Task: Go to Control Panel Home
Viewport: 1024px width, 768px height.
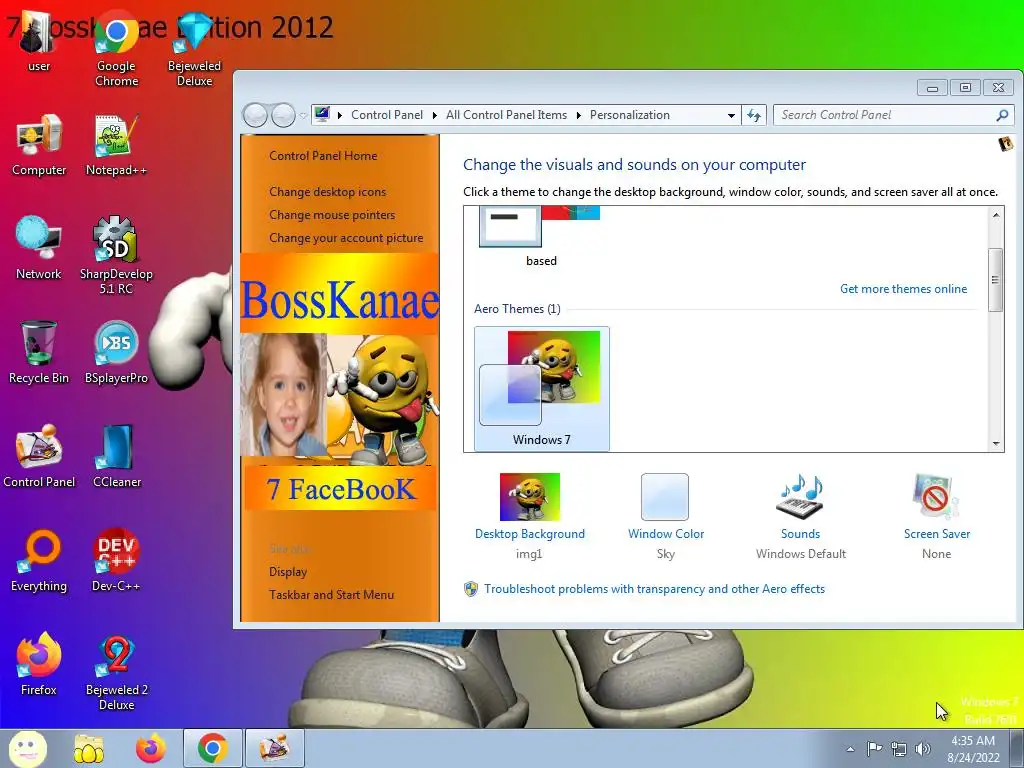Action: 323,155
